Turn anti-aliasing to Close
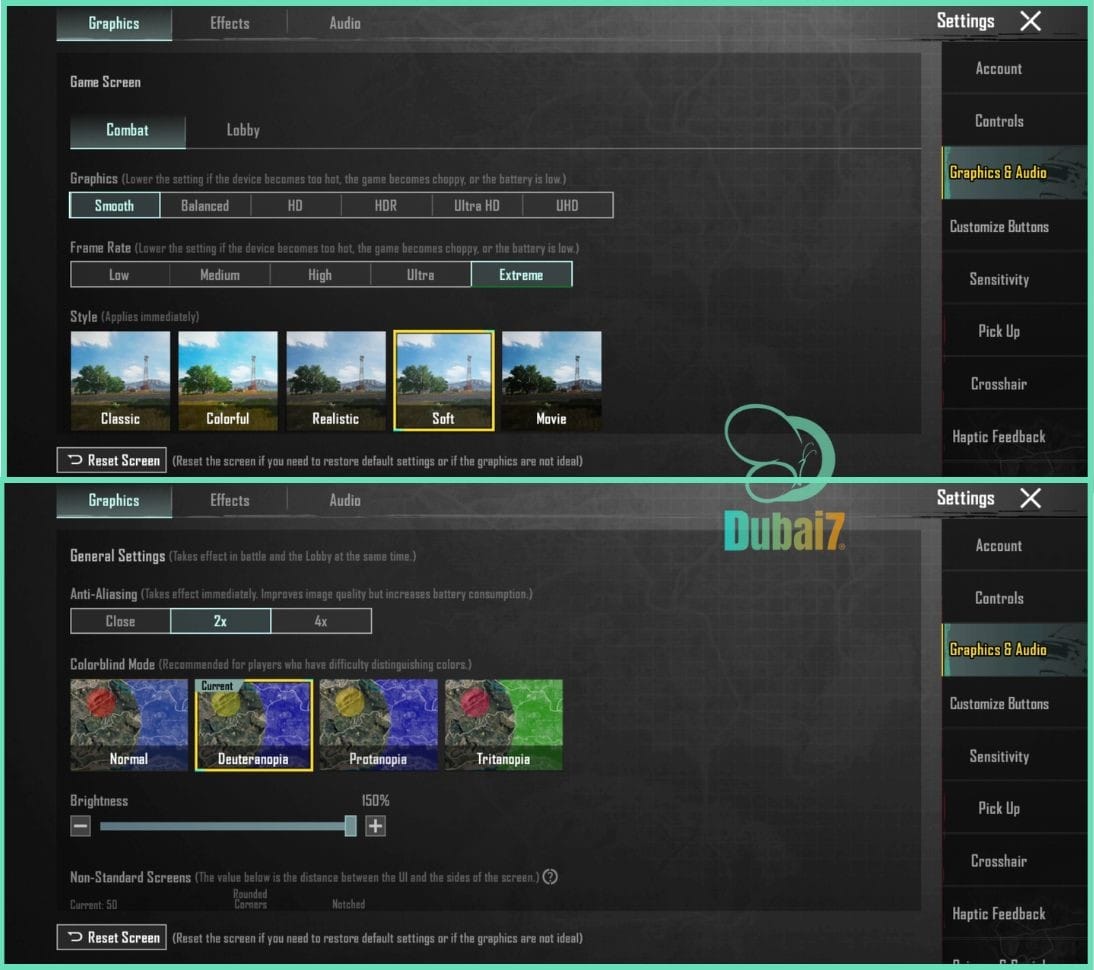 [x=120, y=620]
